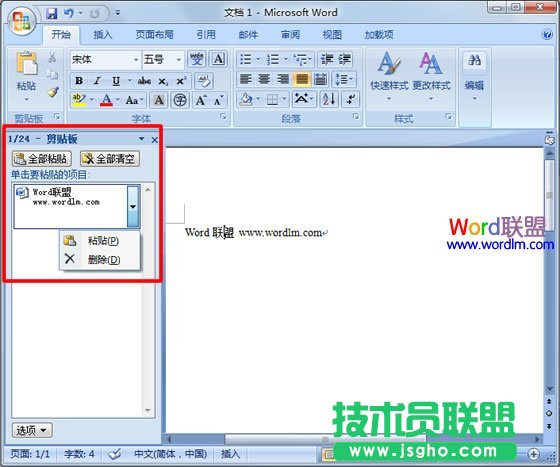
Task: Close the clipboard task pane
Action: [155, 140]
